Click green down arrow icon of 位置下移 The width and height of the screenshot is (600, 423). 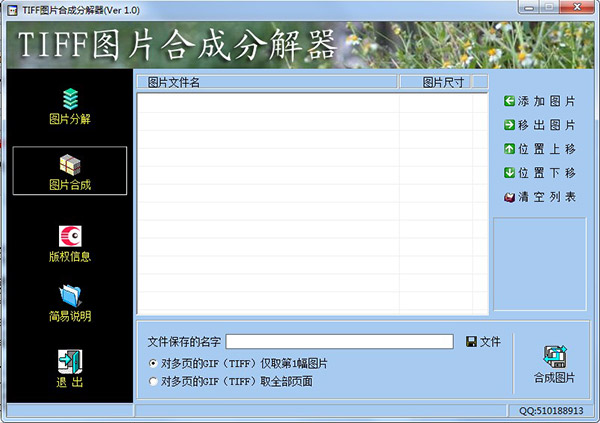[x=509, y=173]
